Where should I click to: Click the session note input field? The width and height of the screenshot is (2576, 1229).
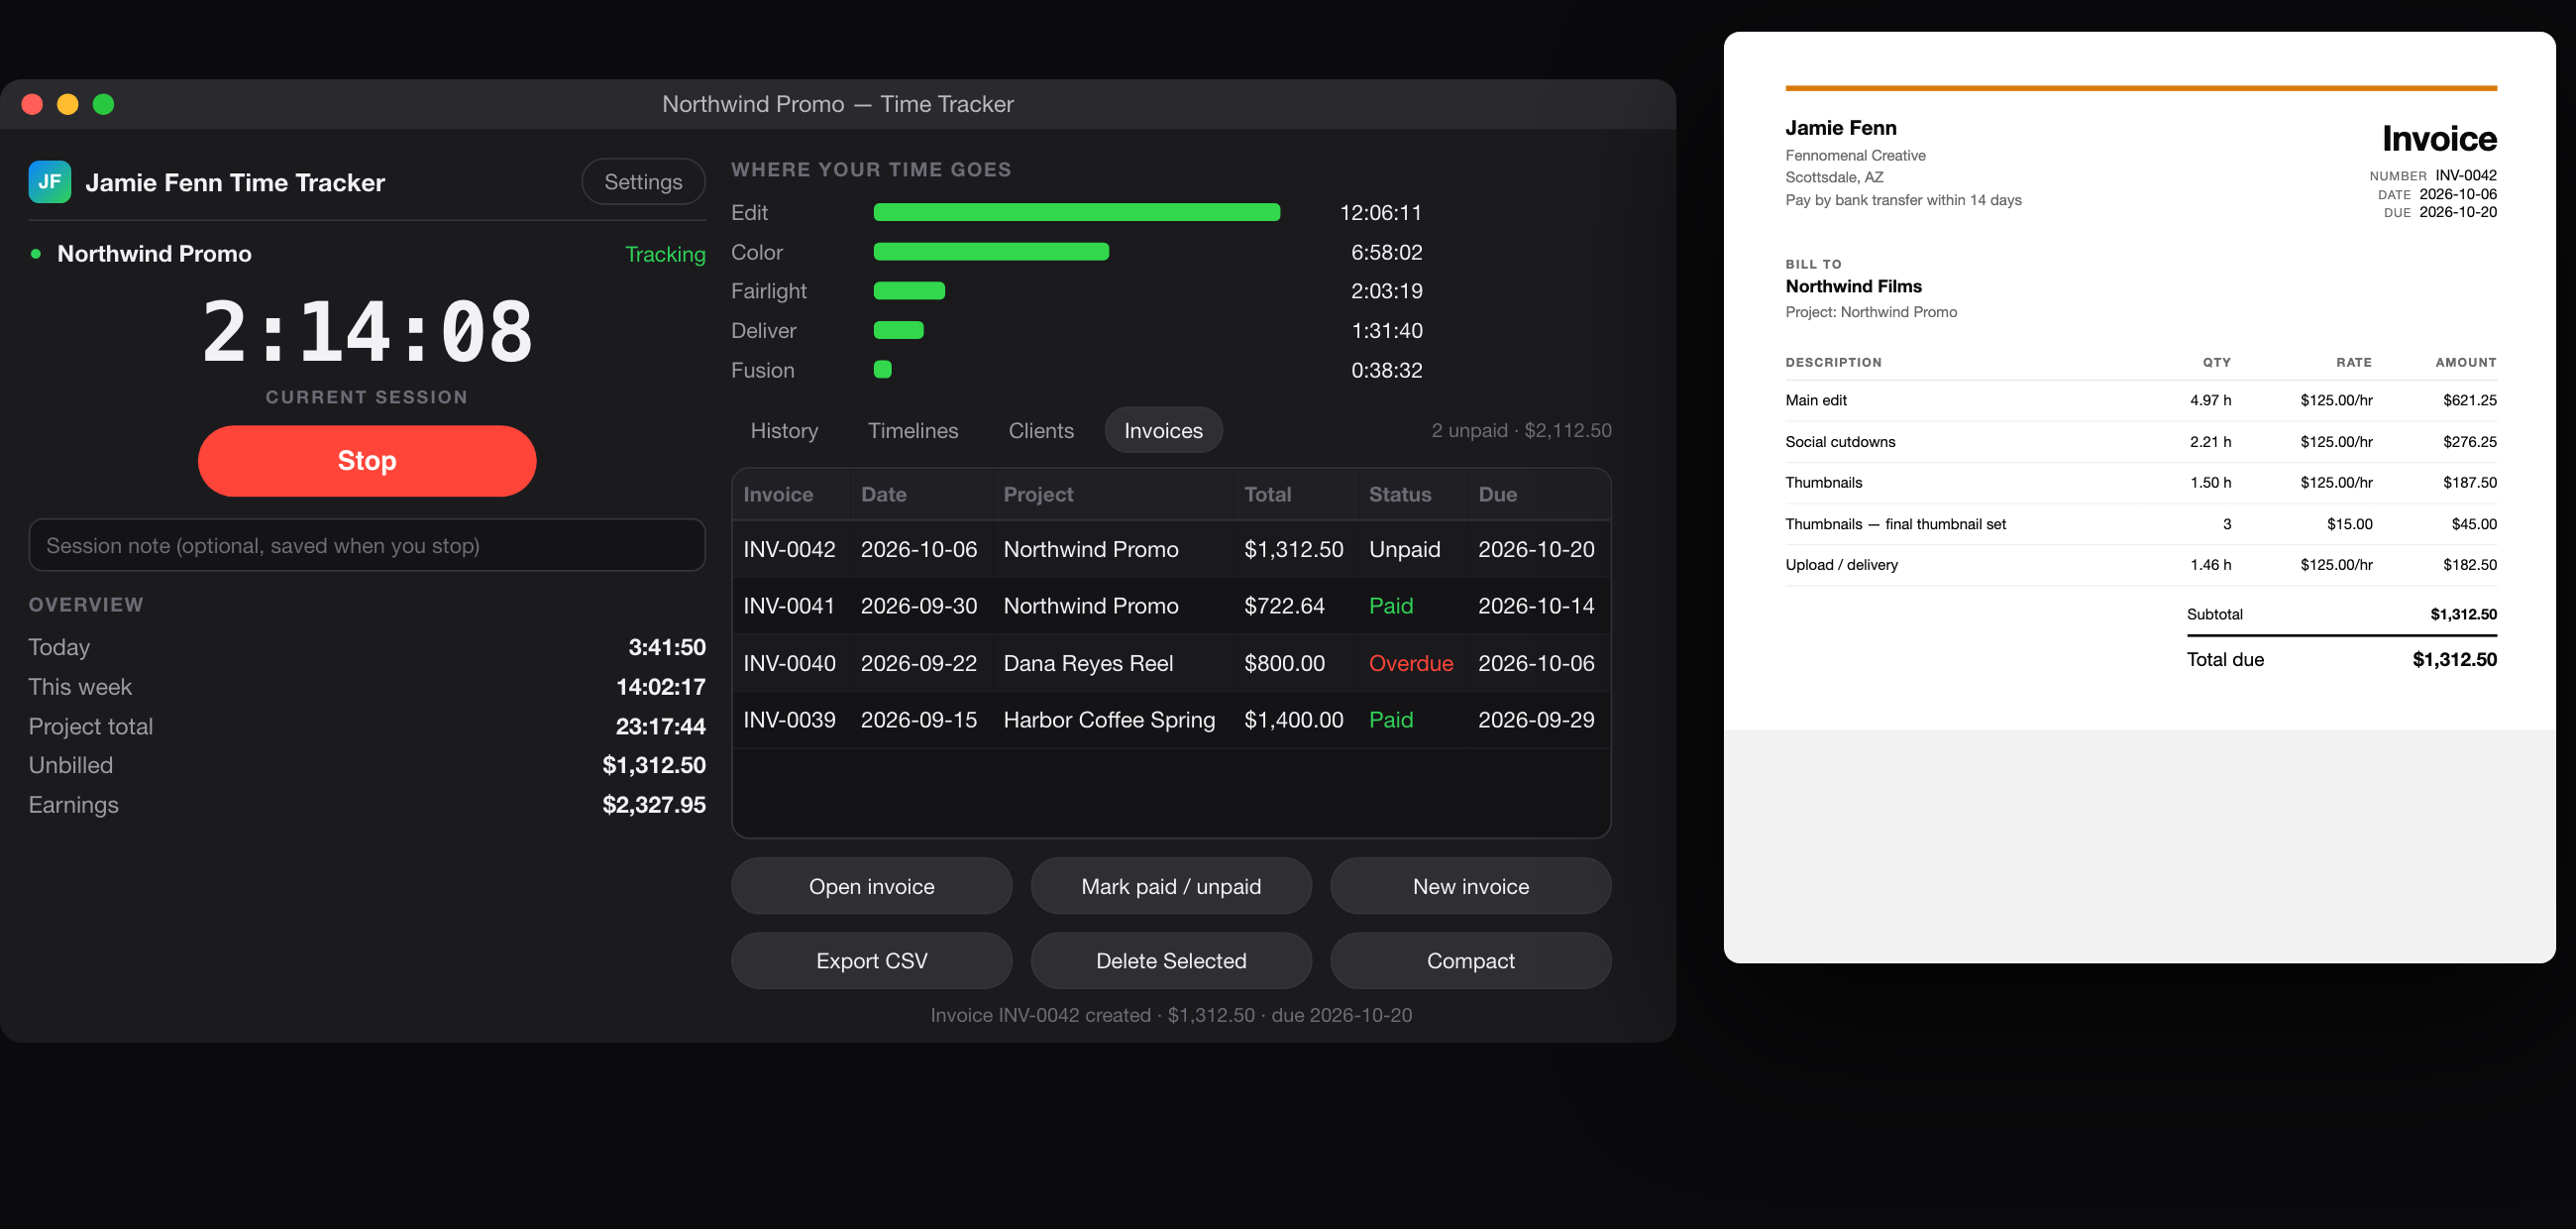click(x=367, y=545)
